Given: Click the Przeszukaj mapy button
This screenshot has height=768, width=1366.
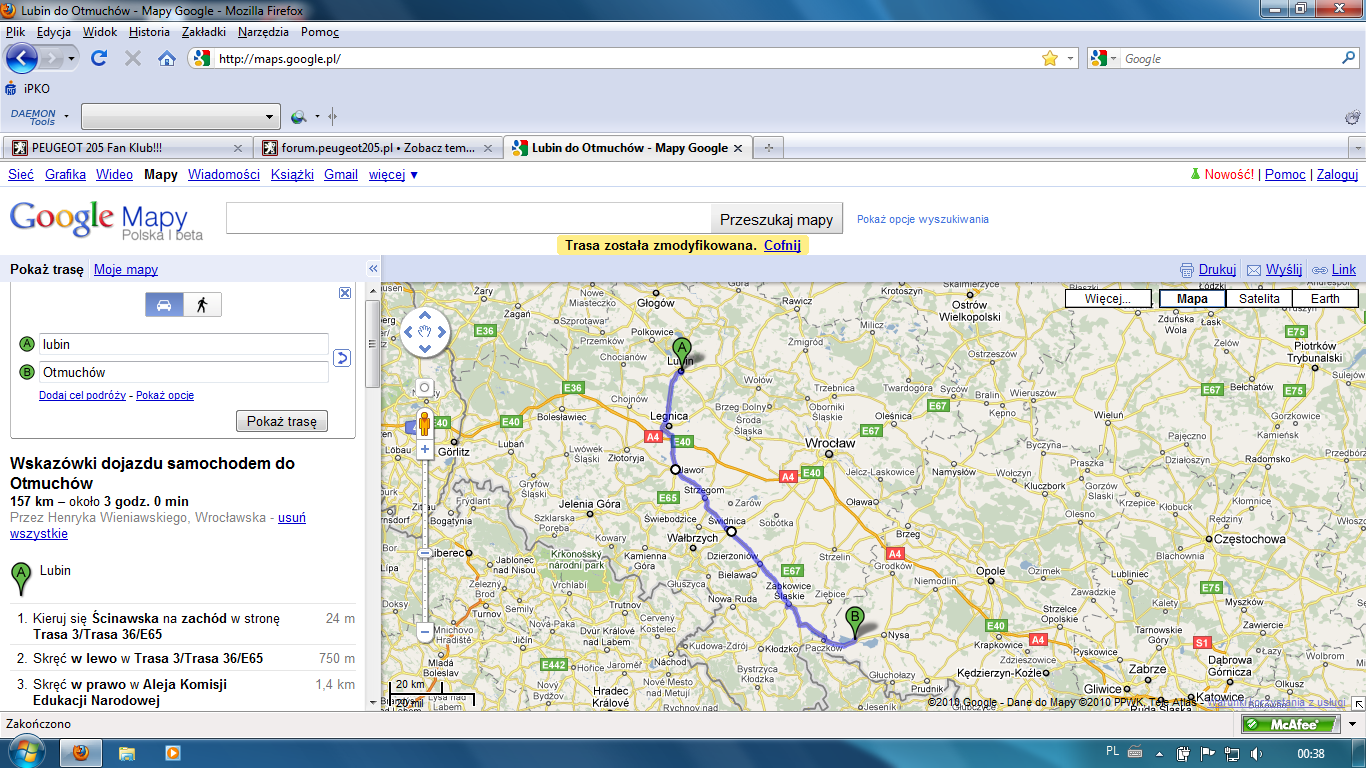Looking at the screenshot, I should [776, 220].
